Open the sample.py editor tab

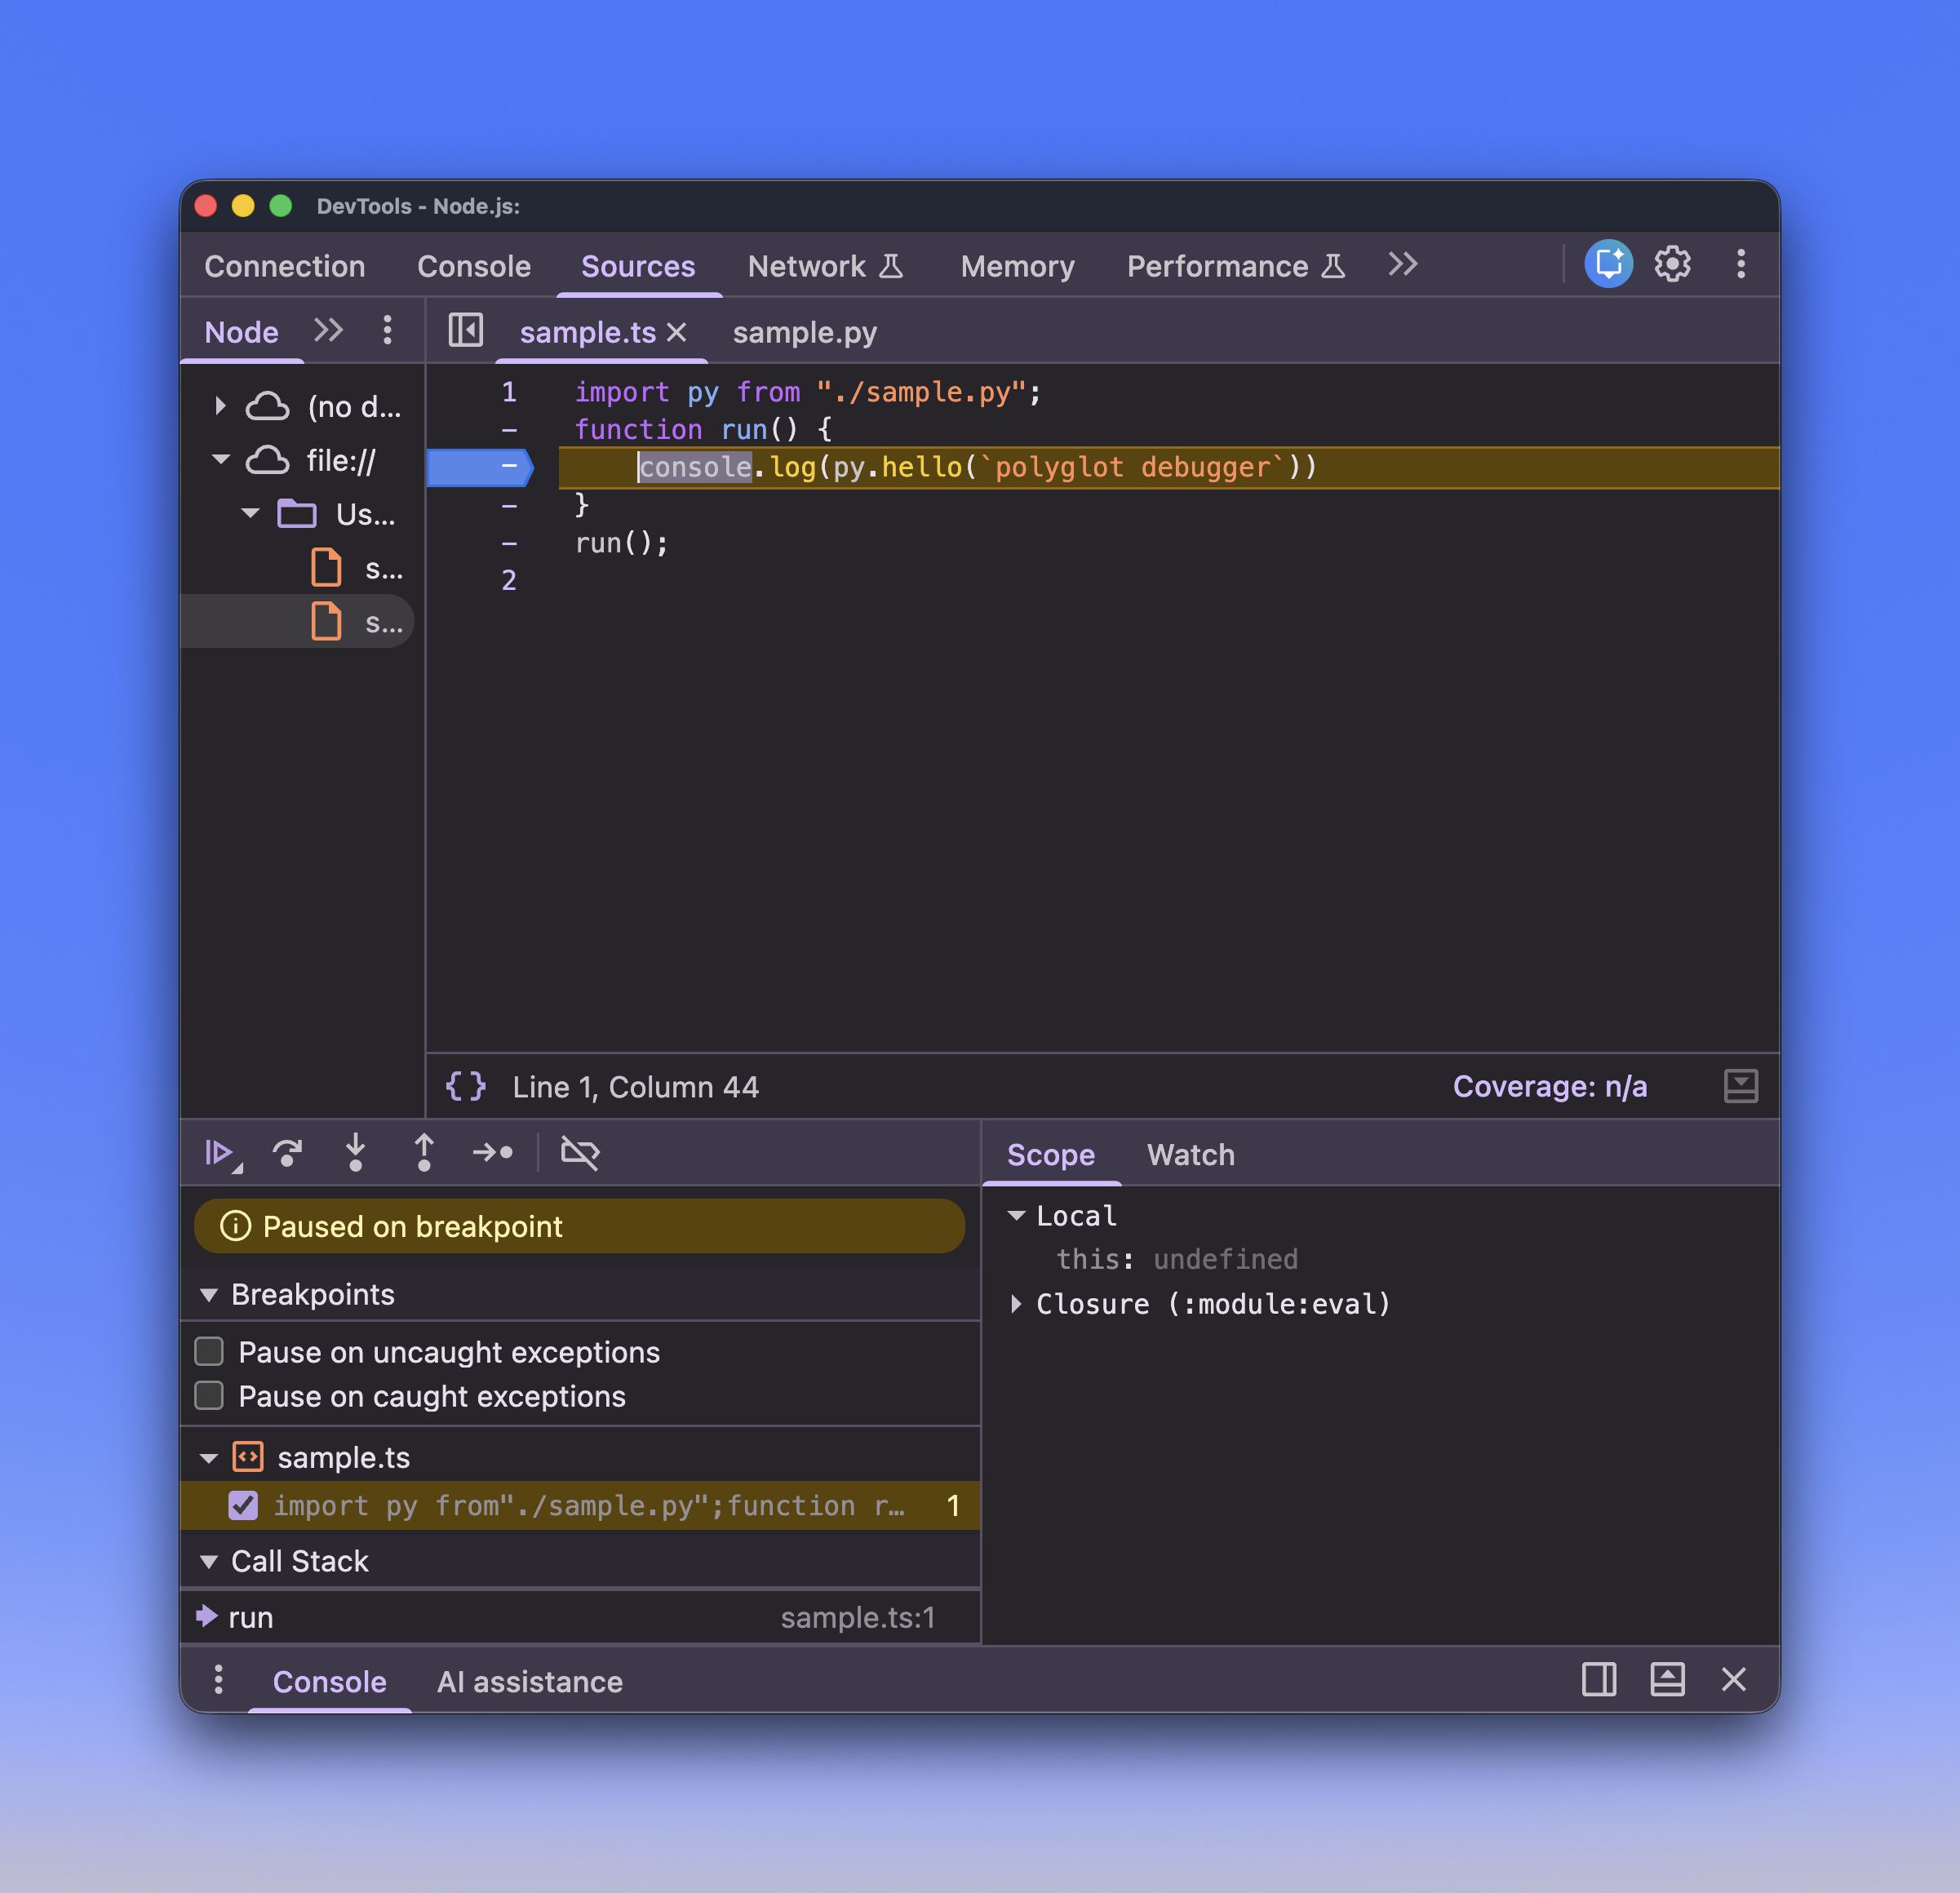(805, 332)
